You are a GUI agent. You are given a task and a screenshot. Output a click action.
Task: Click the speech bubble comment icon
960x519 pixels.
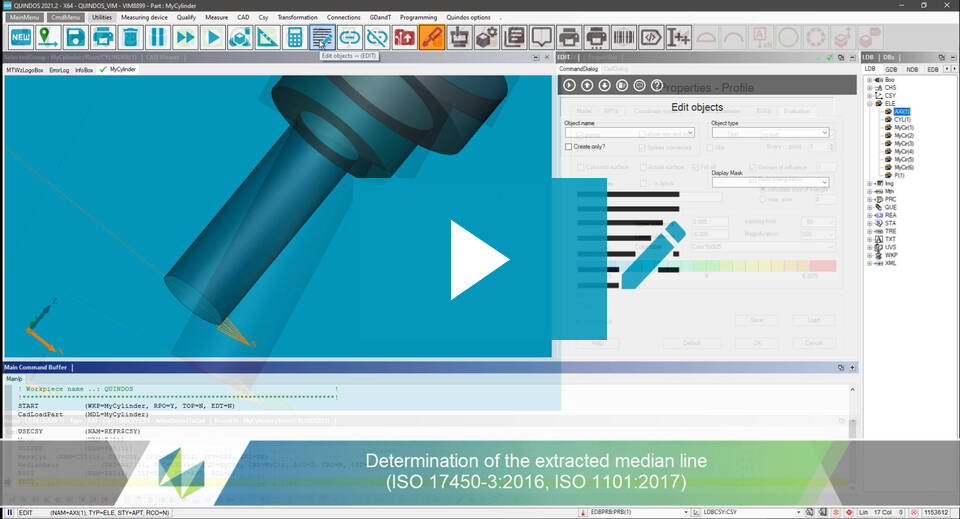pos(542,37)
